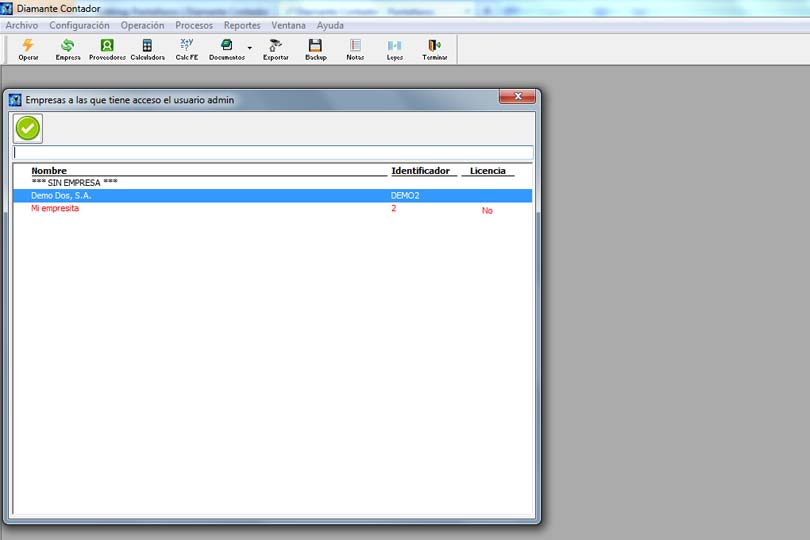Click the Identificador column header
The image size is (810, 540).
click(420, 171)
